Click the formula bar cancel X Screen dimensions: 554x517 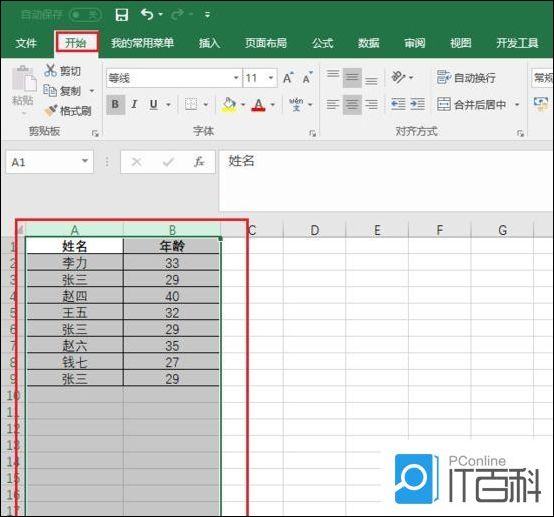coord(136,162)
